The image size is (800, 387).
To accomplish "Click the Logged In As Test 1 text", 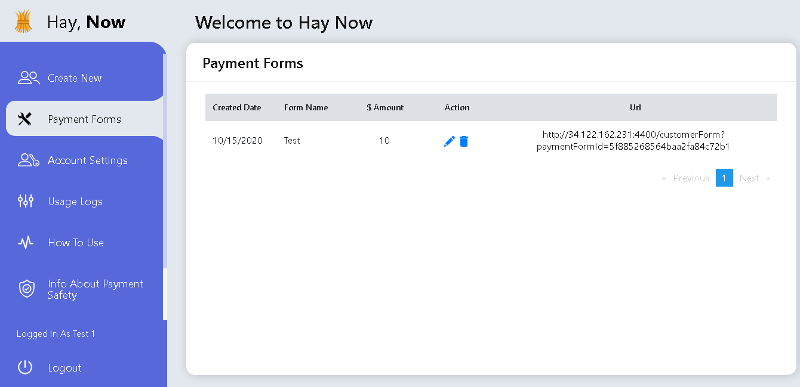I will click(x=56, y=334).
